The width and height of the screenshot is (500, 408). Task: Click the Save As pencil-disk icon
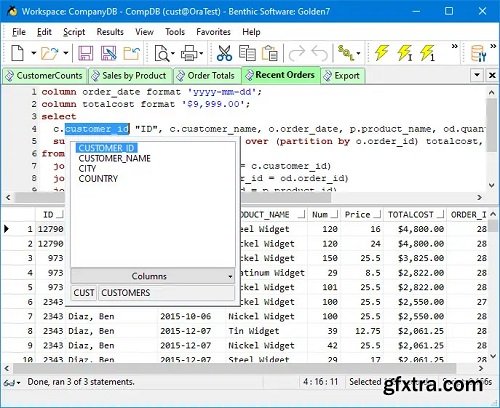[x=109, y=53]
